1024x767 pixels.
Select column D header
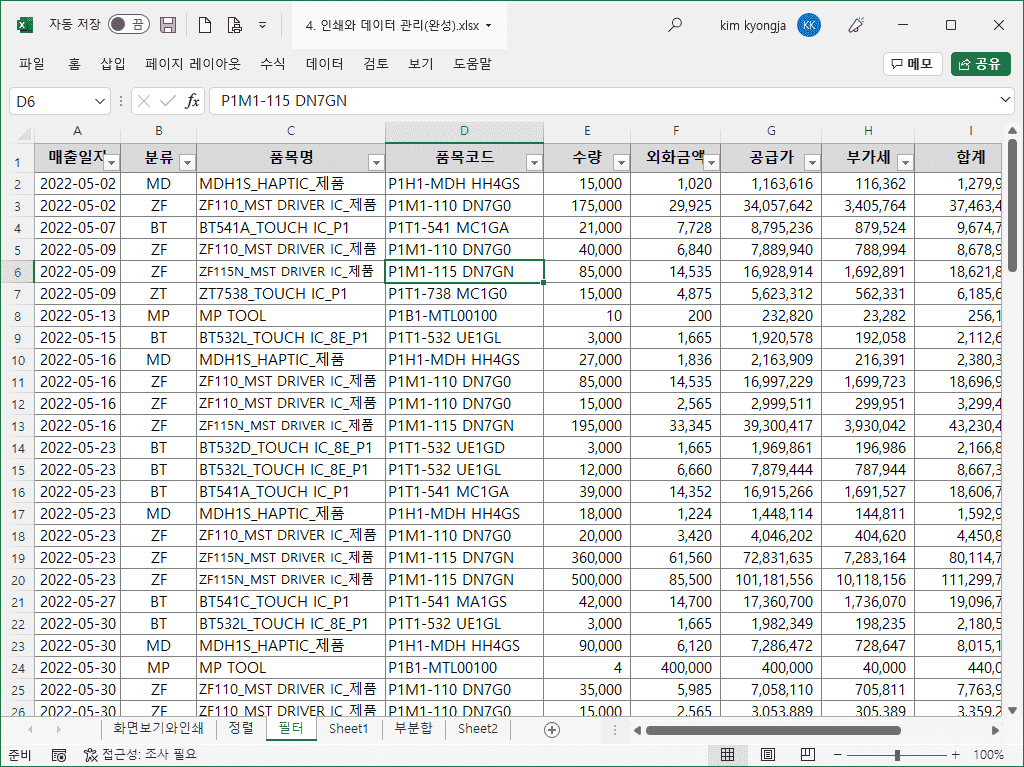coord(464,131)
